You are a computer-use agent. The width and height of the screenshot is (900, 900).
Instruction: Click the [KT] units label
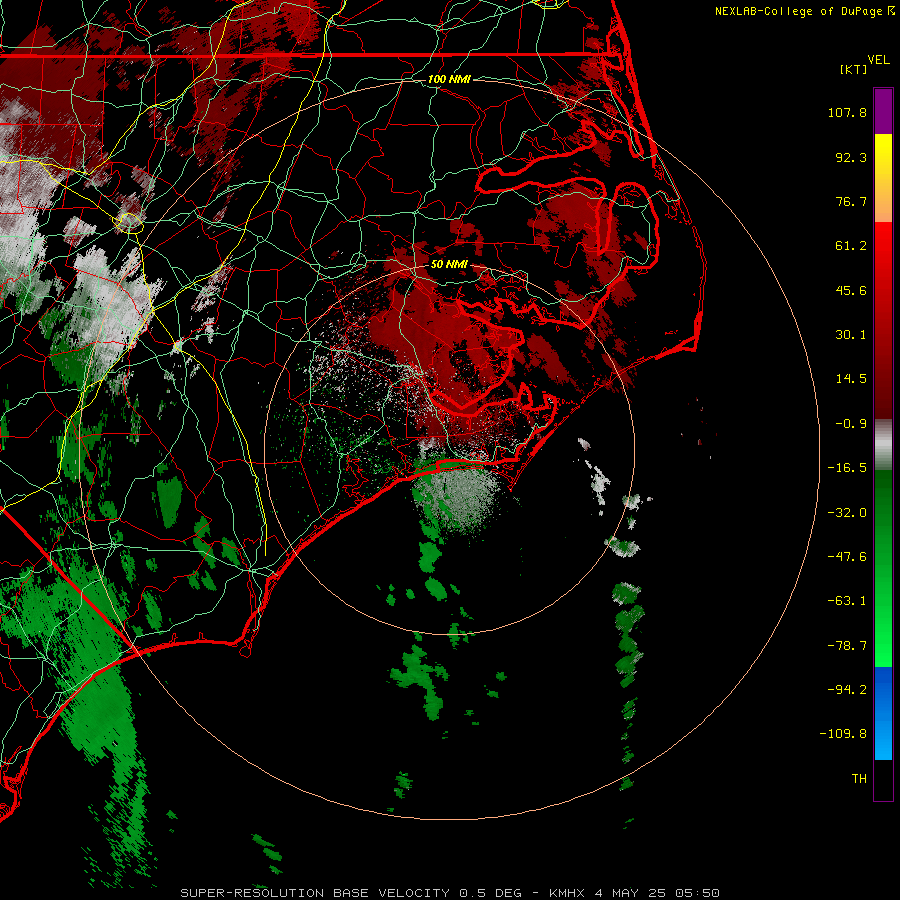coord(853,69)
